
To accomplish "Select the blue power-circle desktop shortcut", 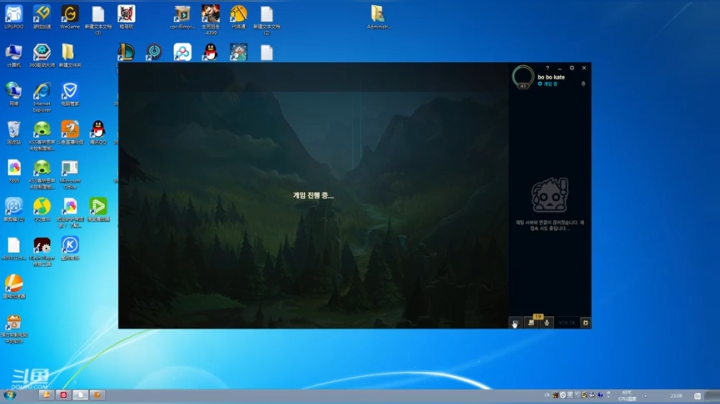I will click(154, 52).
